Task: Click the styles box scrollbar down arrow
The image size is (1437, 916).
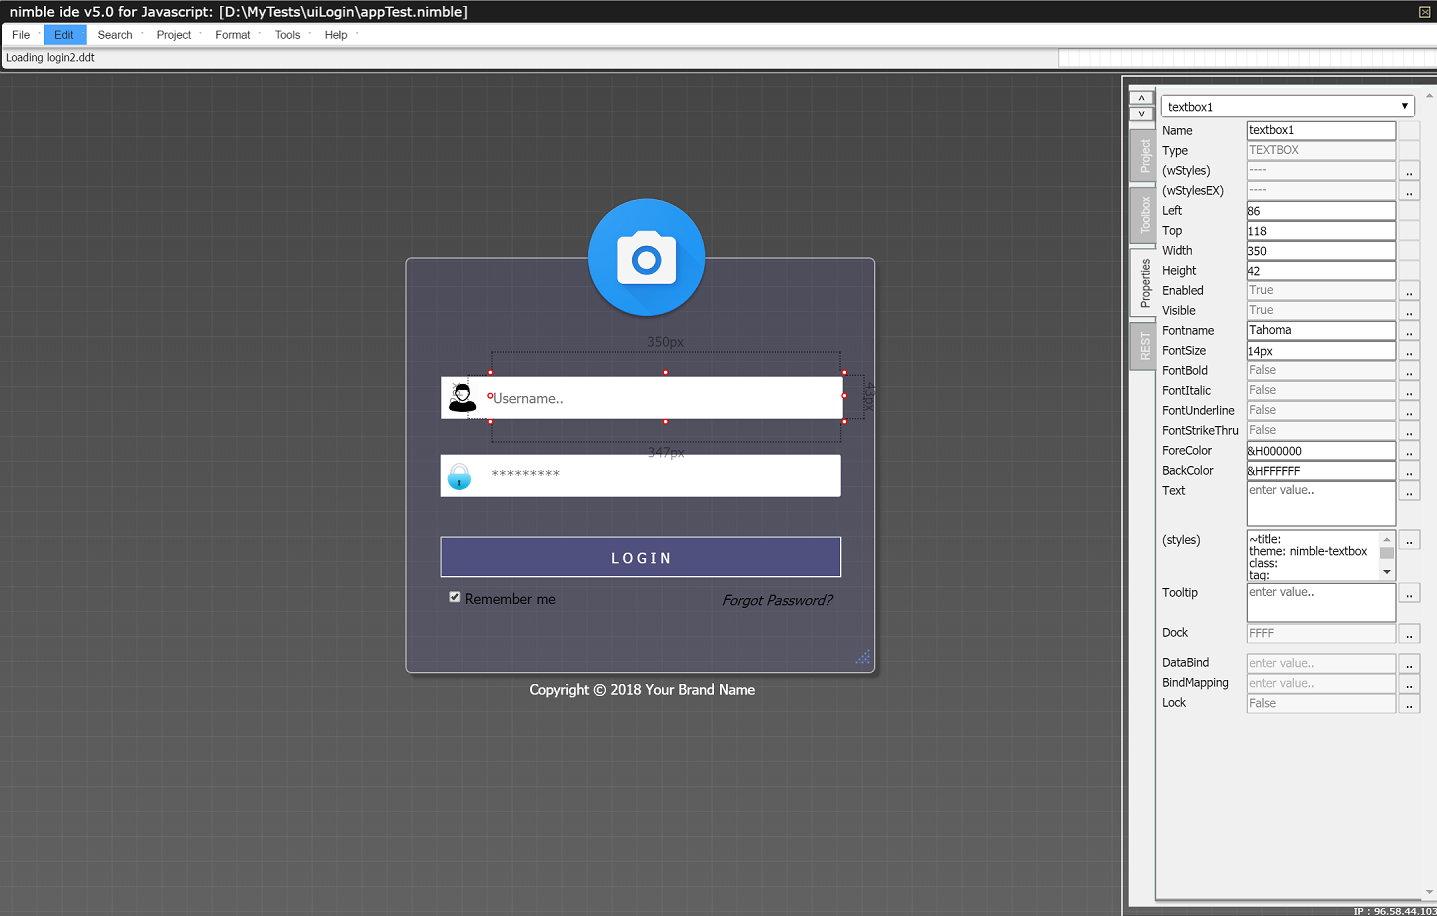Action: [1387, 572]
